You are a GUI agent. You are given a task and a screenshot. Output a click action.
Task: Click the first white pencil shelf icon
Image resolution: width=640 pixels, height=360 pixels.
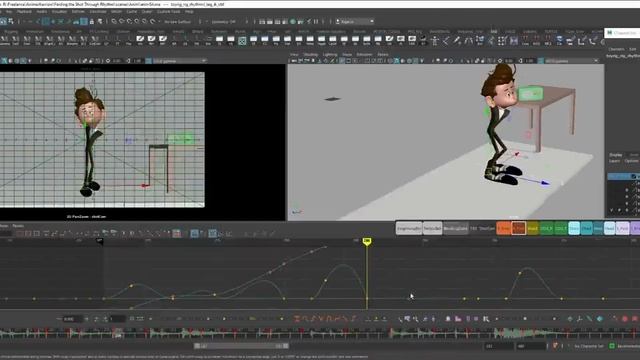[140, 40]
